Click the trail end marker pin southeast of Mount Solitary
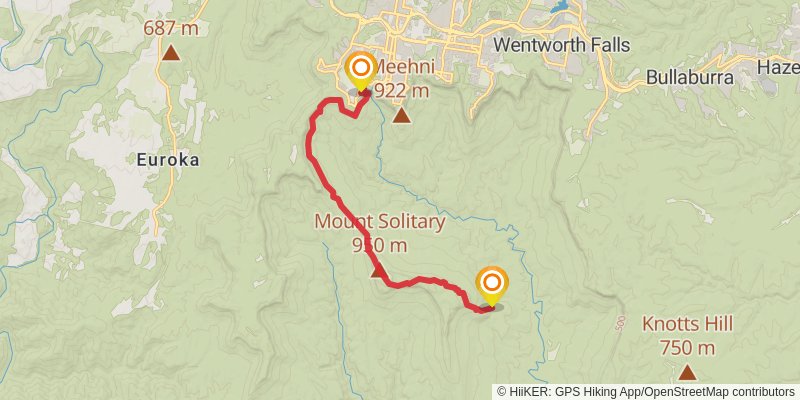800x400 pixels. click(492, 286)
